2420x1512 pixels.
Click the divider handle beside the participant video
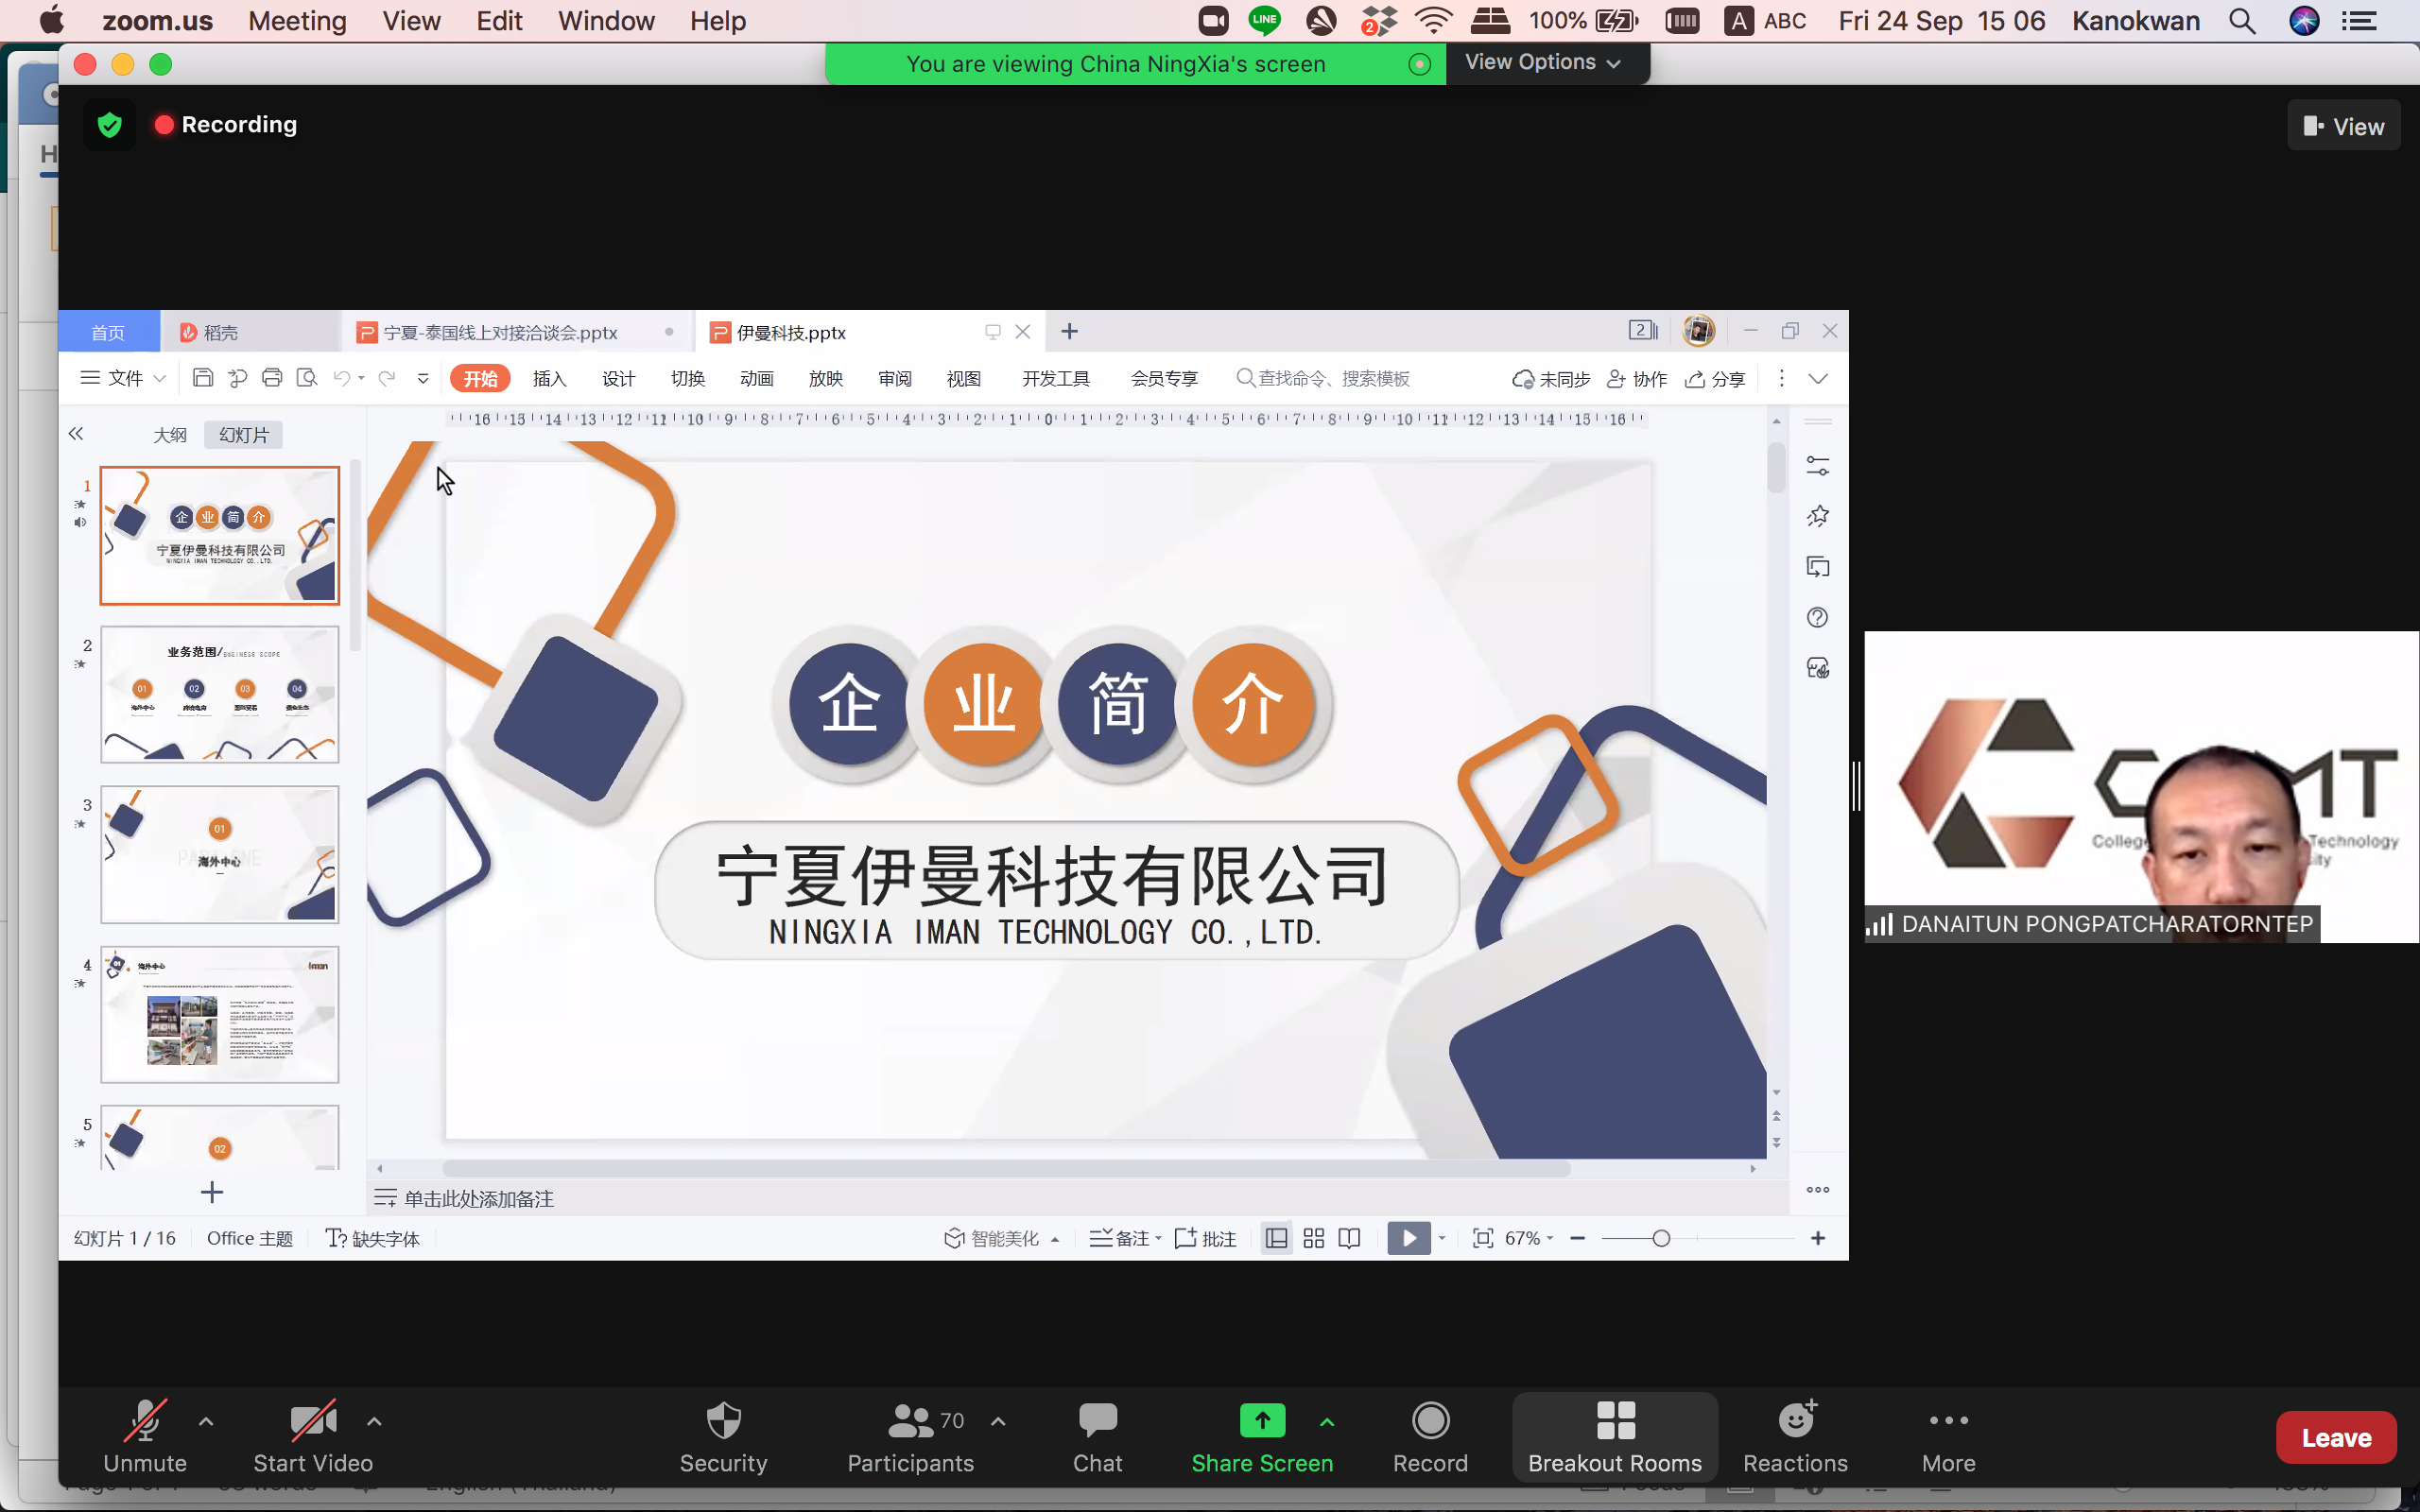point(1856,786)
